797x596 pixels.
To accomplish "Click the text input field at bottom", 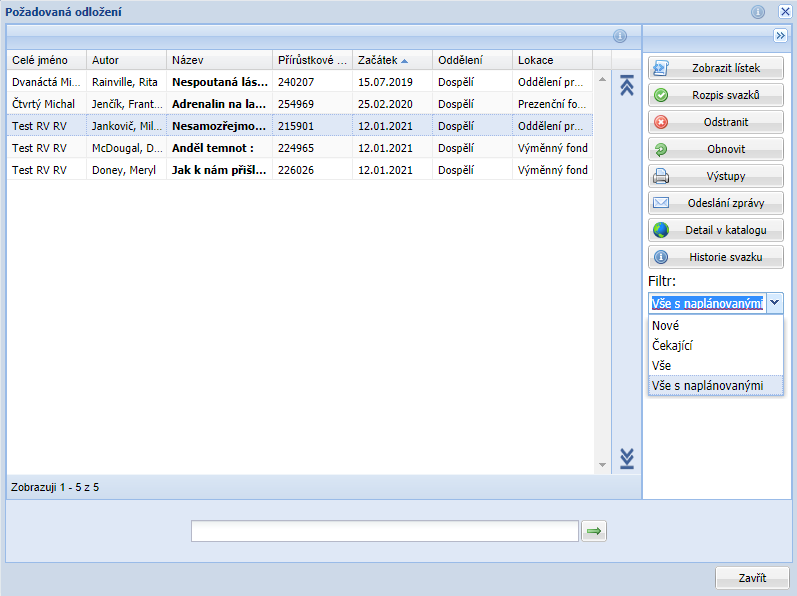I will (385, 531).
